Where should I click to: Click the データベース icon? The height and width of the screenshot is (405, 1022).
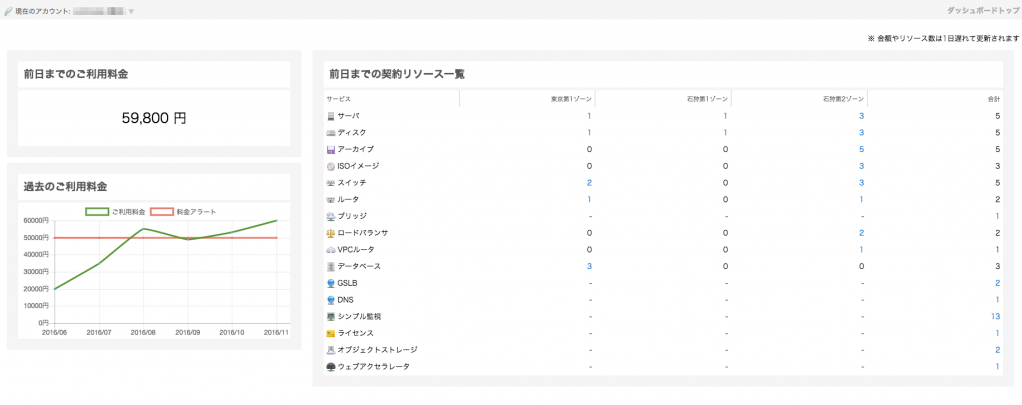(x=331, y=266)
